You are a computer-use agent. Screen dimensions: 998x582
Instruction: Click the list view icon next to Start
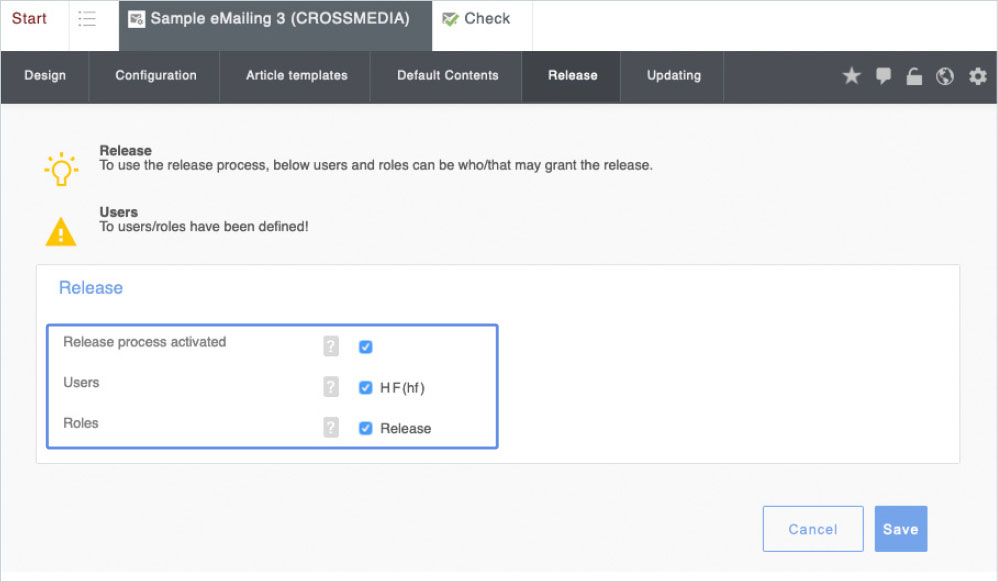pos(87,19)
